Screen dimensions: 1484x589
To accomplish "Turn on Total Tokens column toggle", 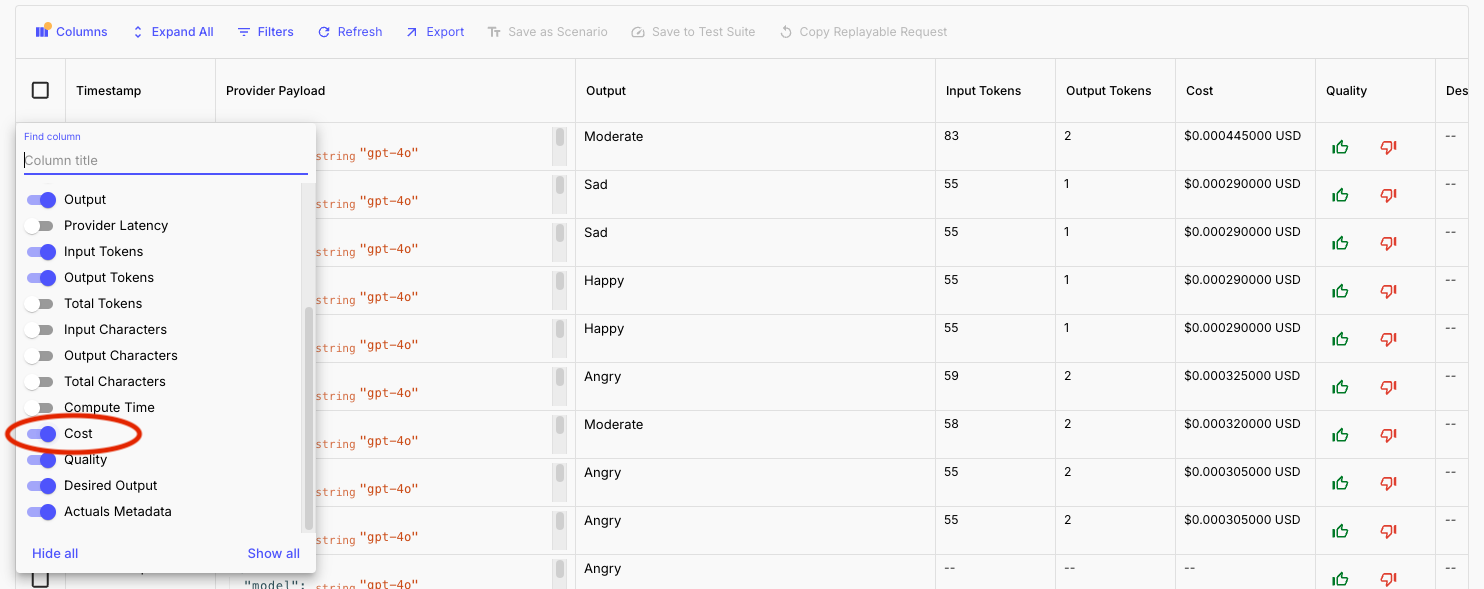I will [x=39, y=304].
